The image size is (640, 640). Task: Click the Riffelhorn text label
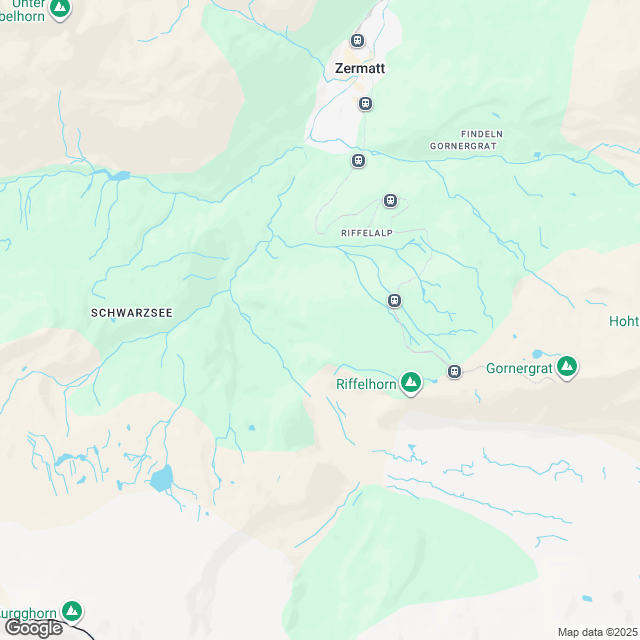coord(366,384)
